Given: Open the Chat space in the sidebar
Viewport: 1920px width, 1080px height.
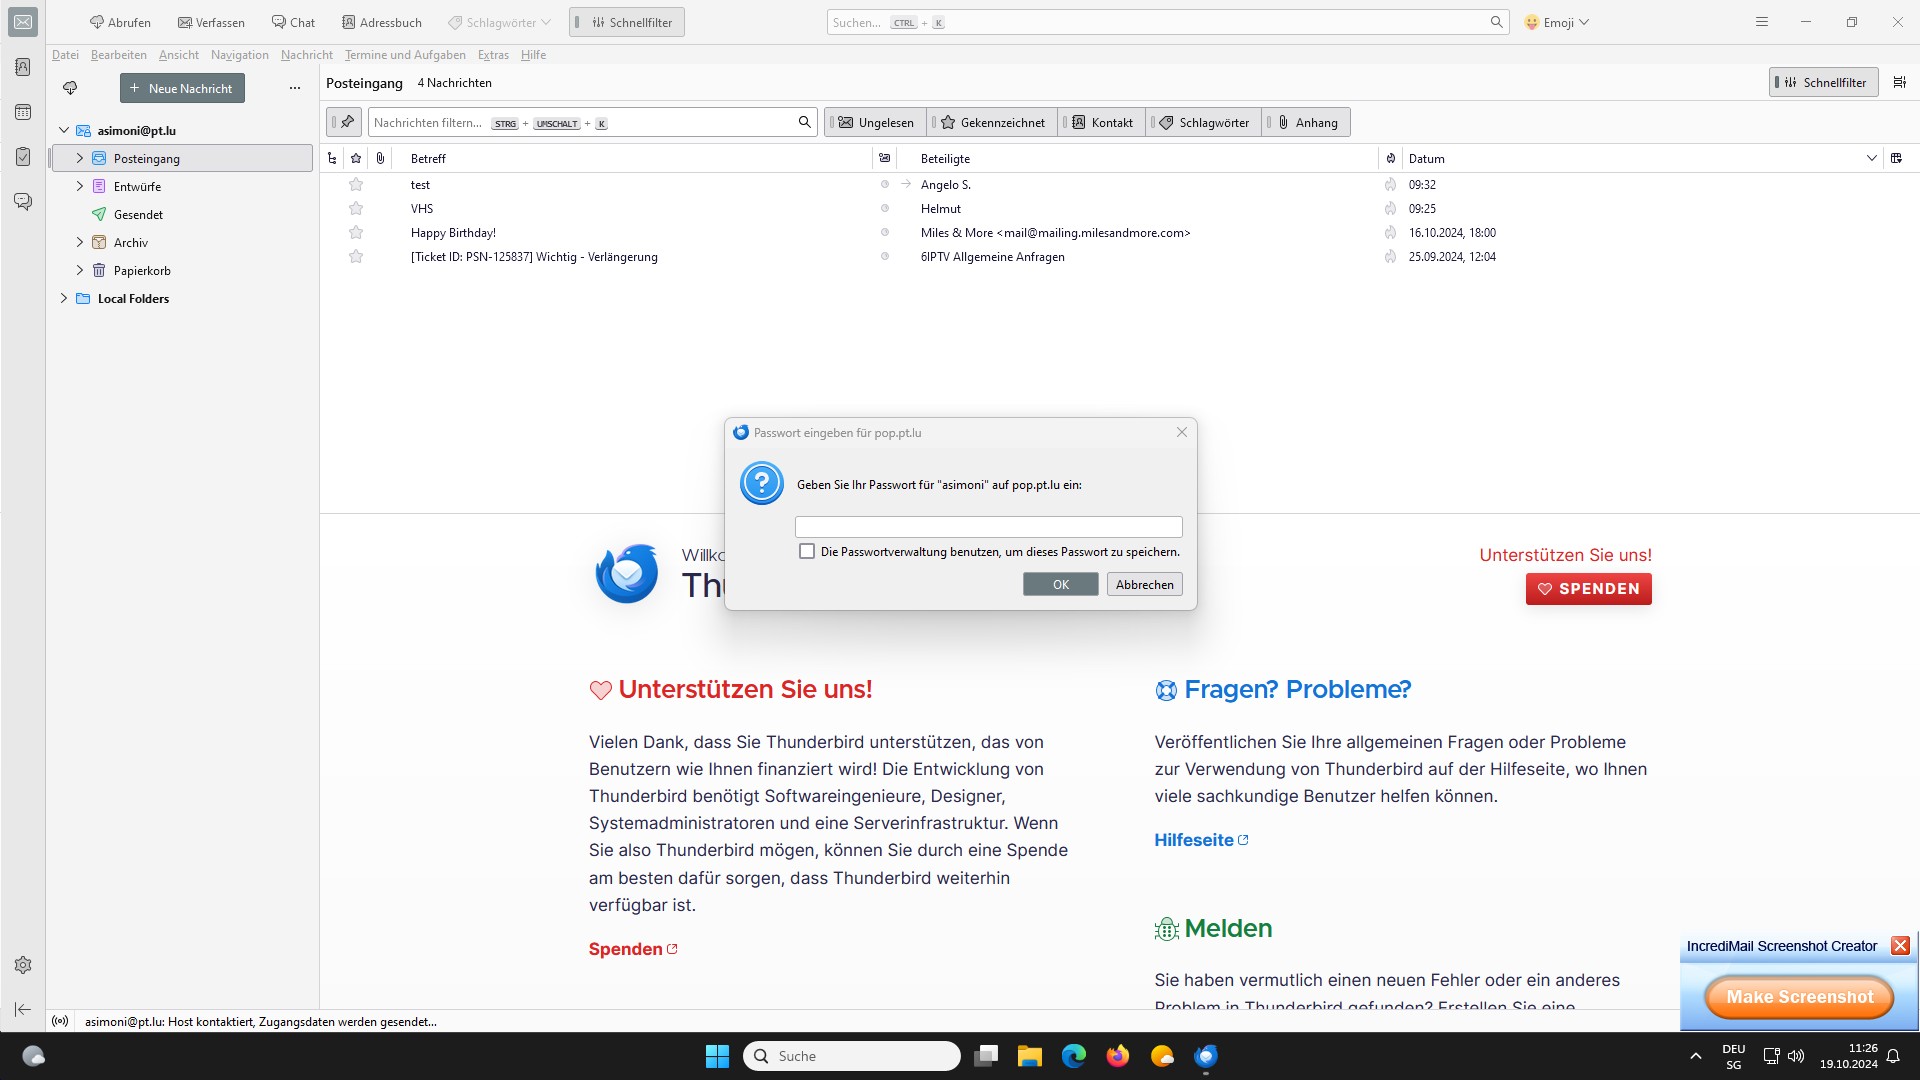Looking at the screenshot, I should pyautogui.click(x=23, y=202).
